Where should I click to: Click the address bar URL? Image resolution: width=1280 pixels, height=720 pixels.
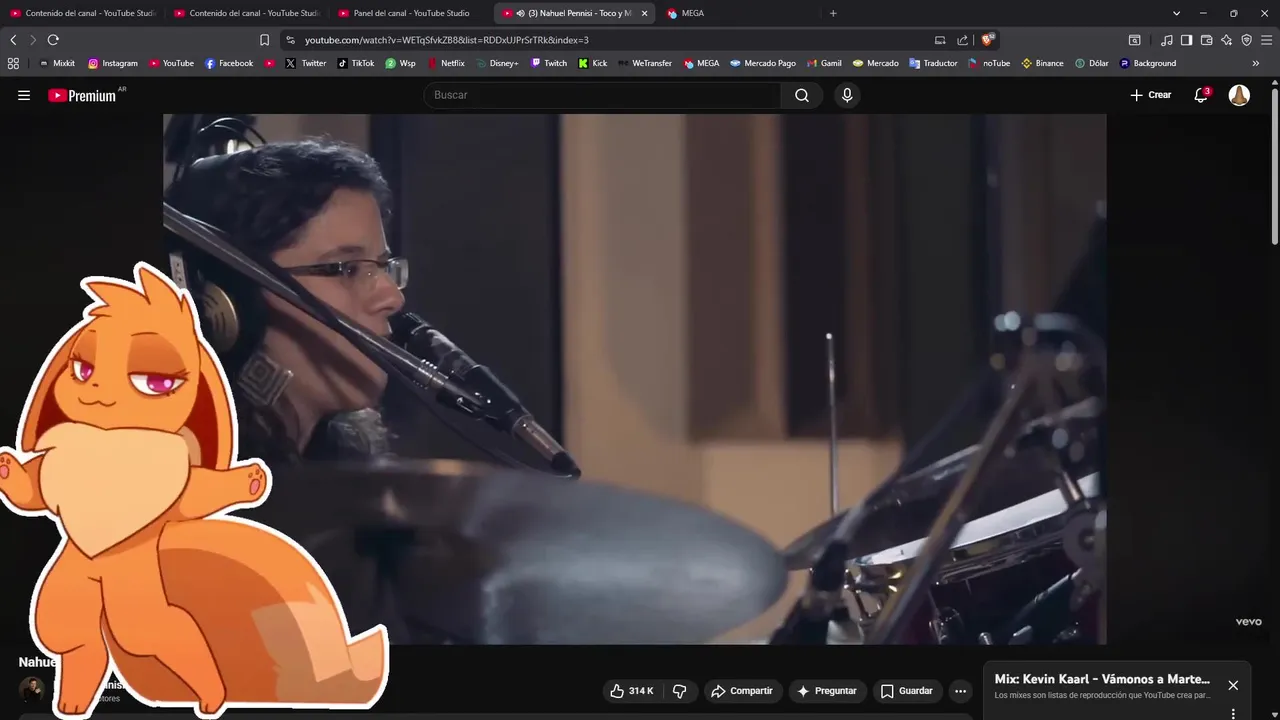click(x=447, y=40)
